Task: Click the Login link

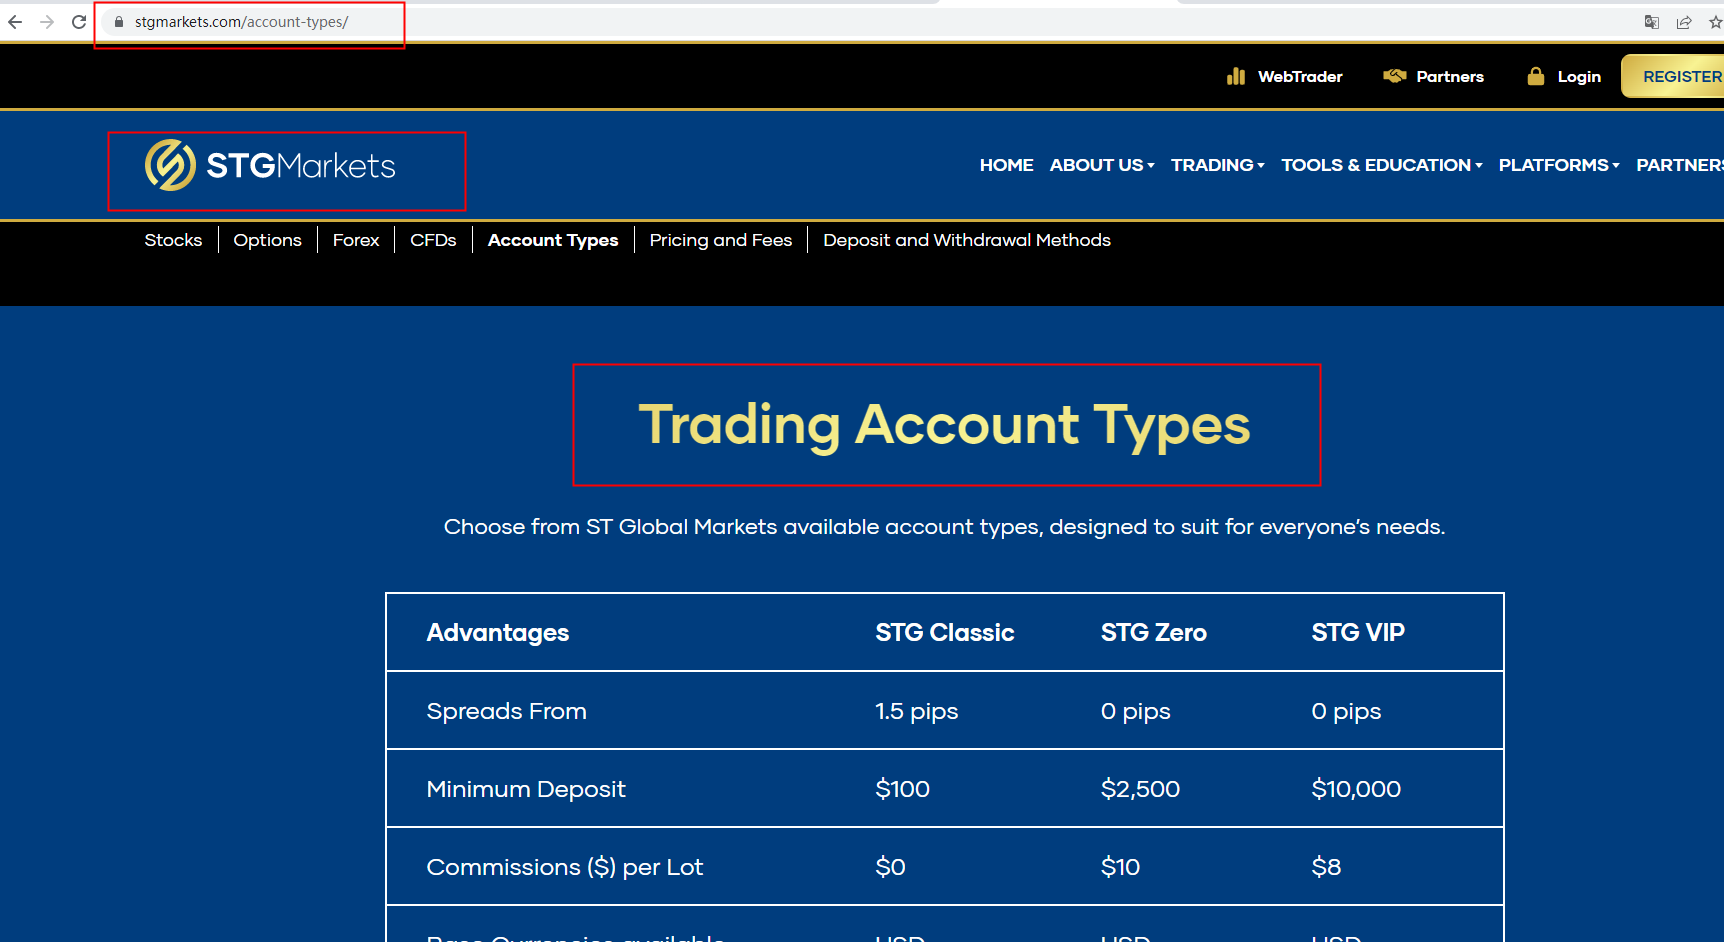Action: [x=1565, y=77]
